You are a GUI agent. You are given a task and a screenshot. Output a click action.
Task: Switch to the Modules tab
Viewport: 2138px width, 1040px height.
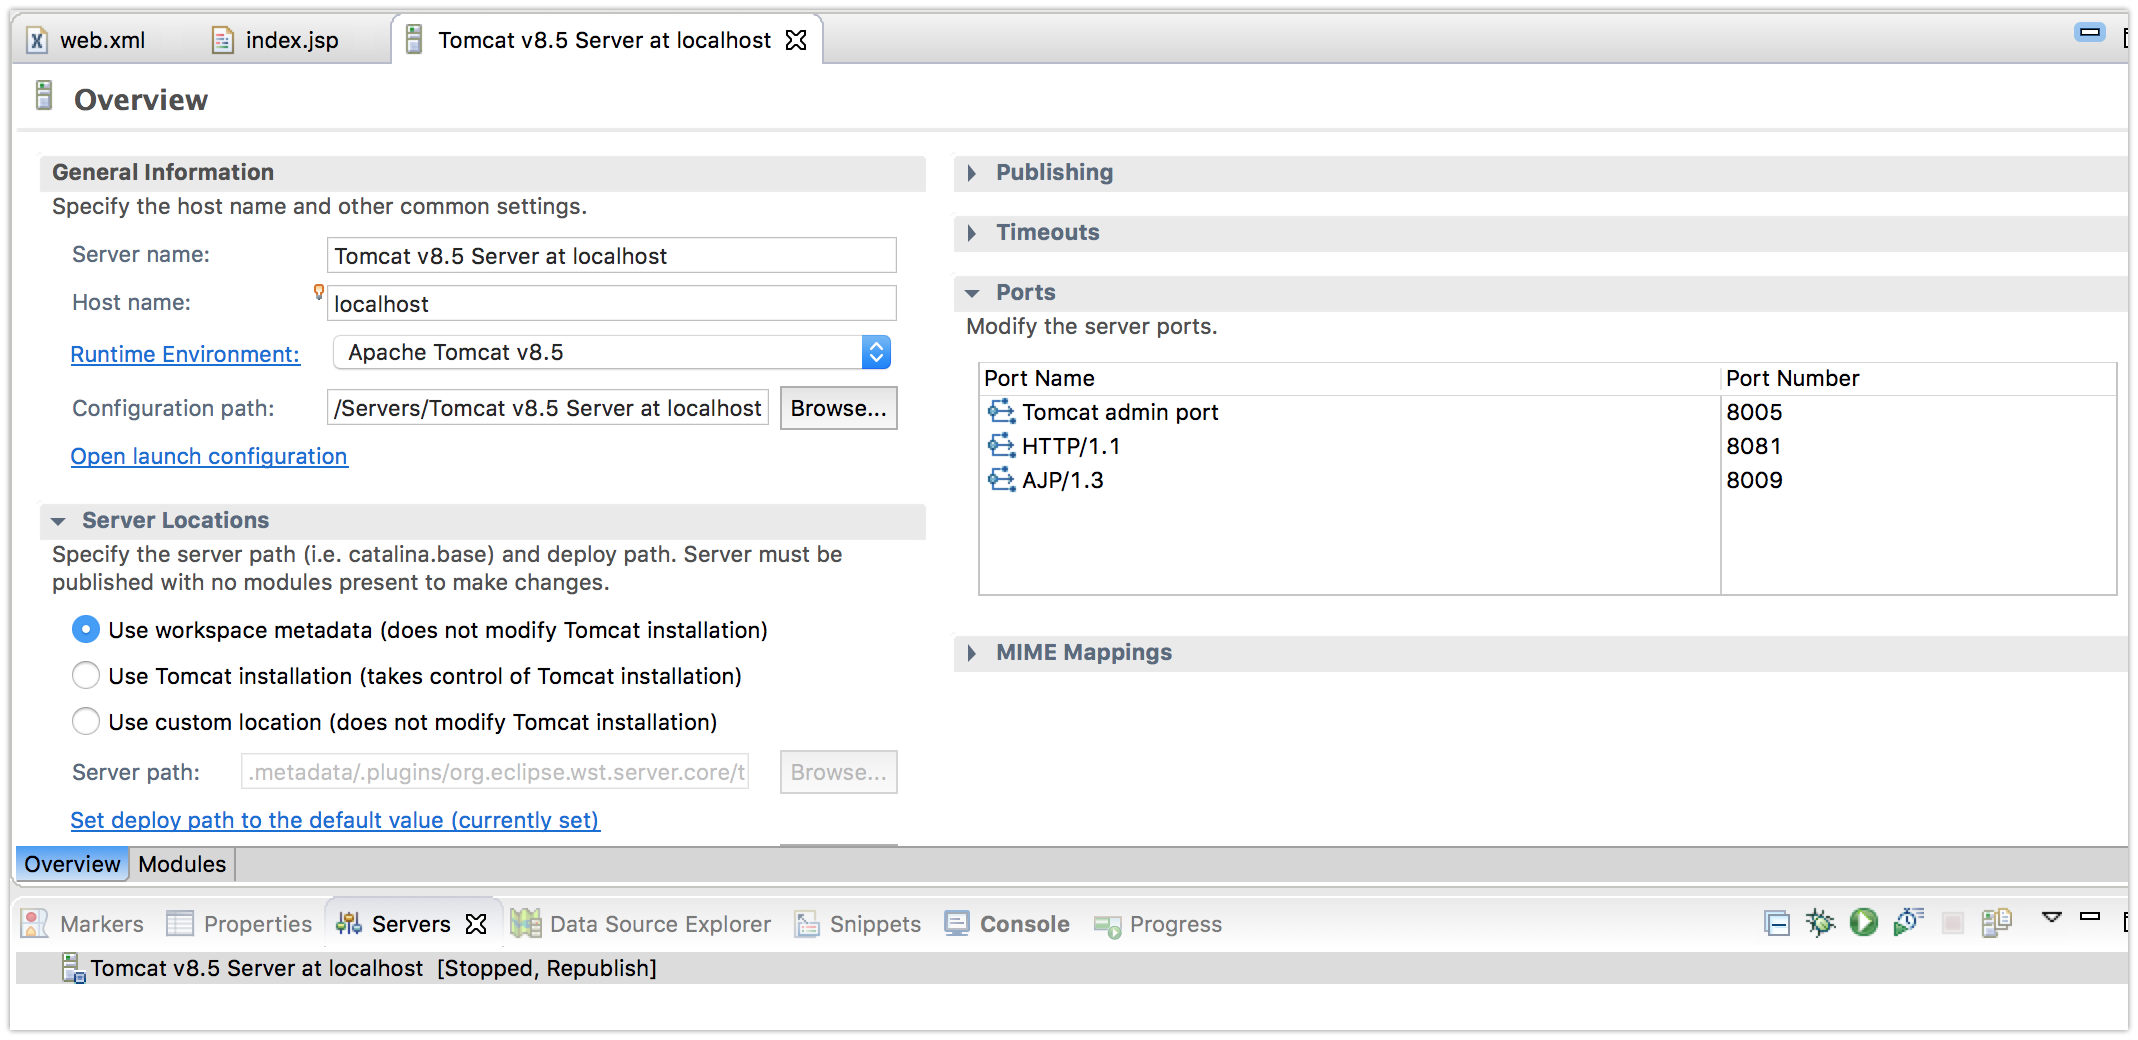[x=182, y=864]
